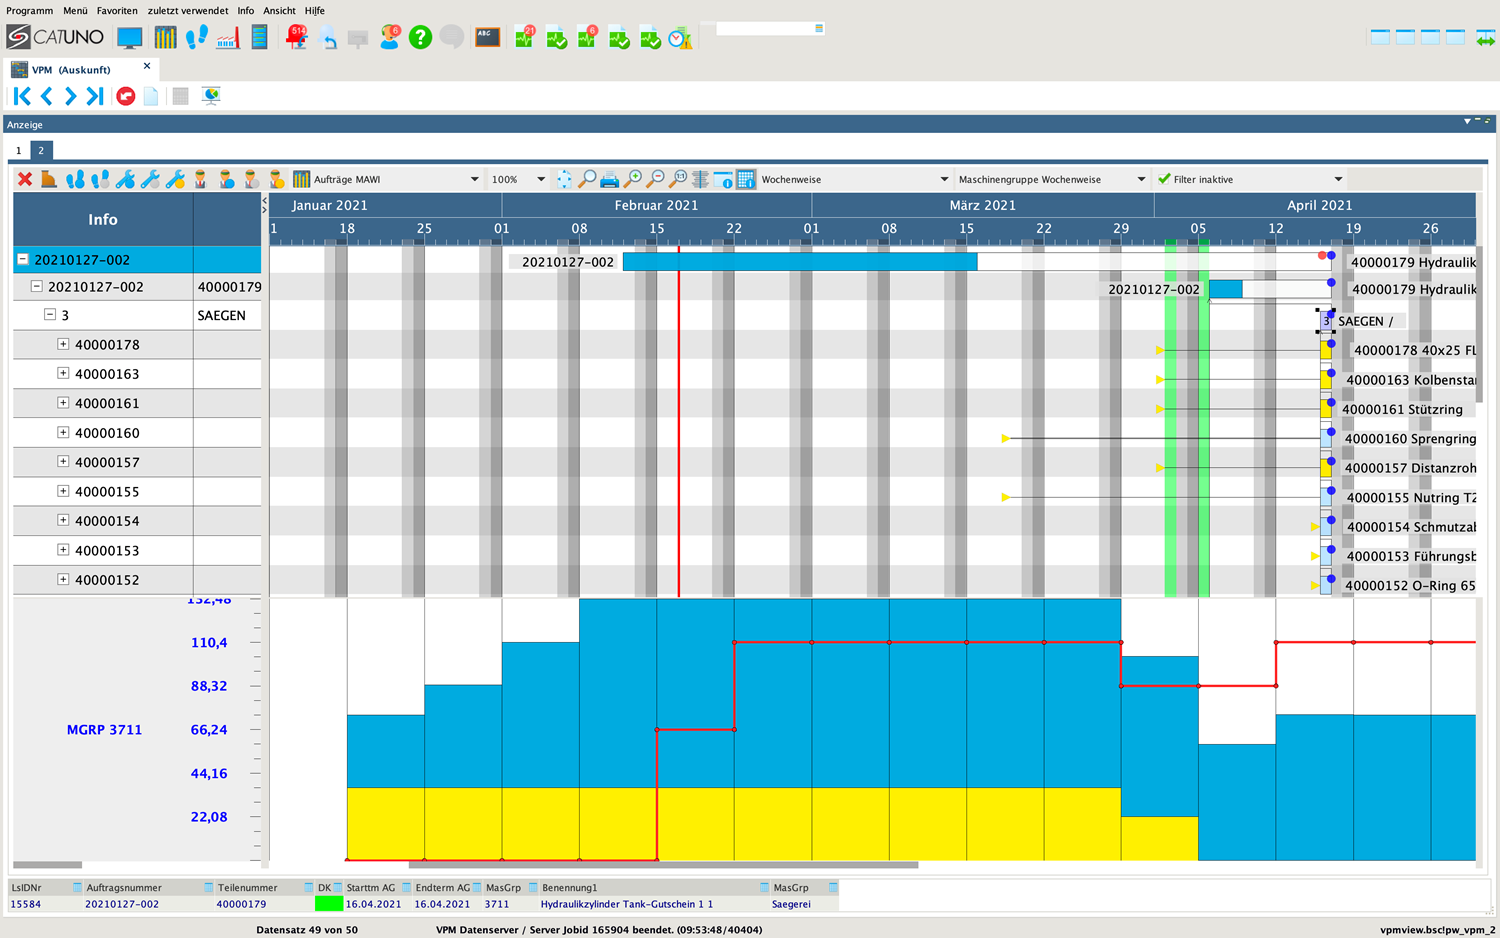This screenshot has width=1500, height=938.
Task: Click the support agent icon with badge 6
Action: [390, 38]
